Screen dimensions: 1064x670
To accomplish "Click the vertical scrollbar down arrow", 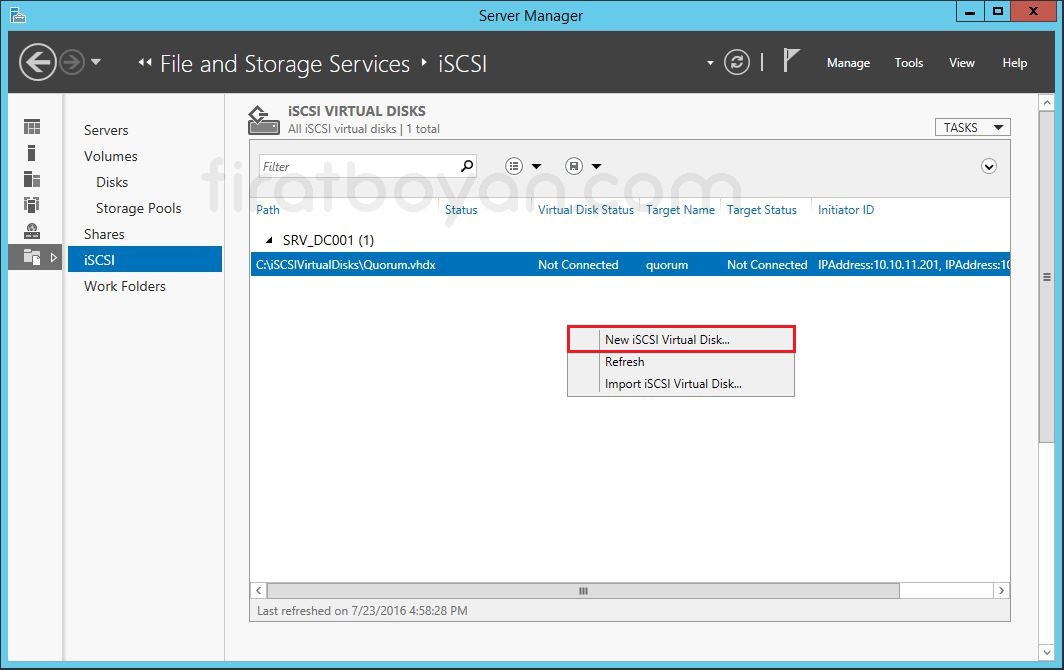I will (x=1047, y=653).
